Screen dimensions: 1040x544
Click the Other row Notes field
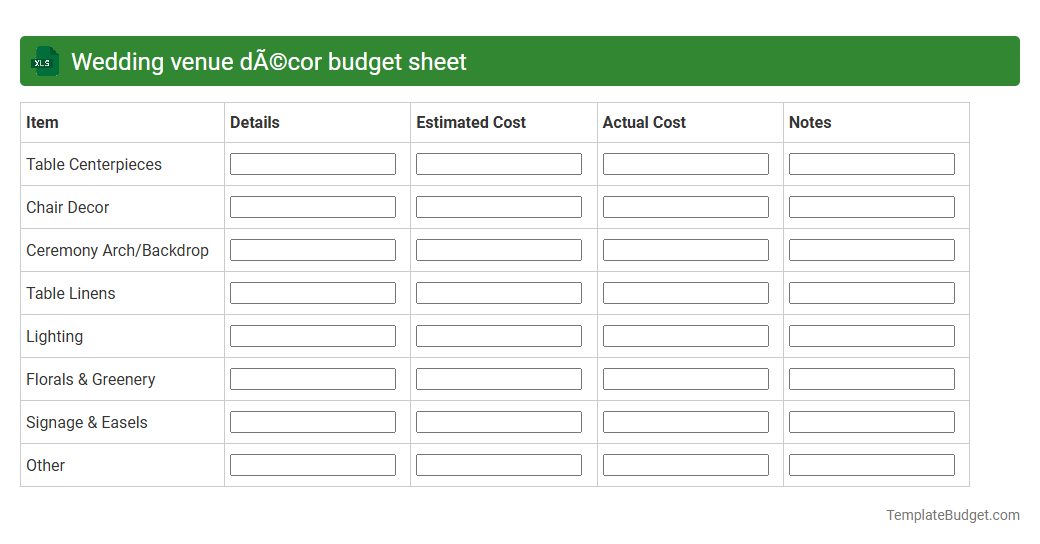pyautogui.click(x=872, y=465)
